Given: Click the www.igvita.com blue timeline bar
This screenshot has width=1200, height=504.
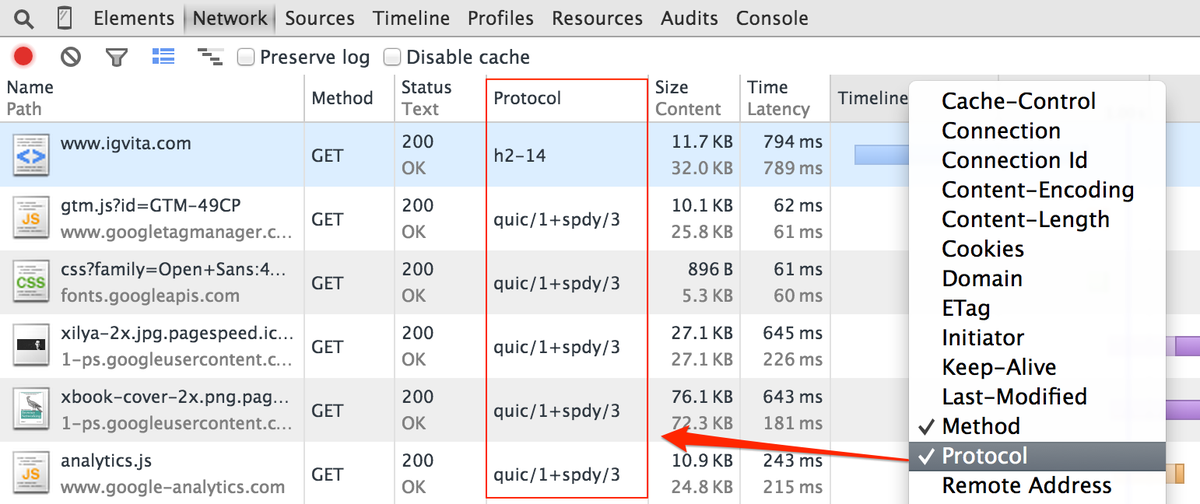Looking at the screenshot, I should pos(881,155).
